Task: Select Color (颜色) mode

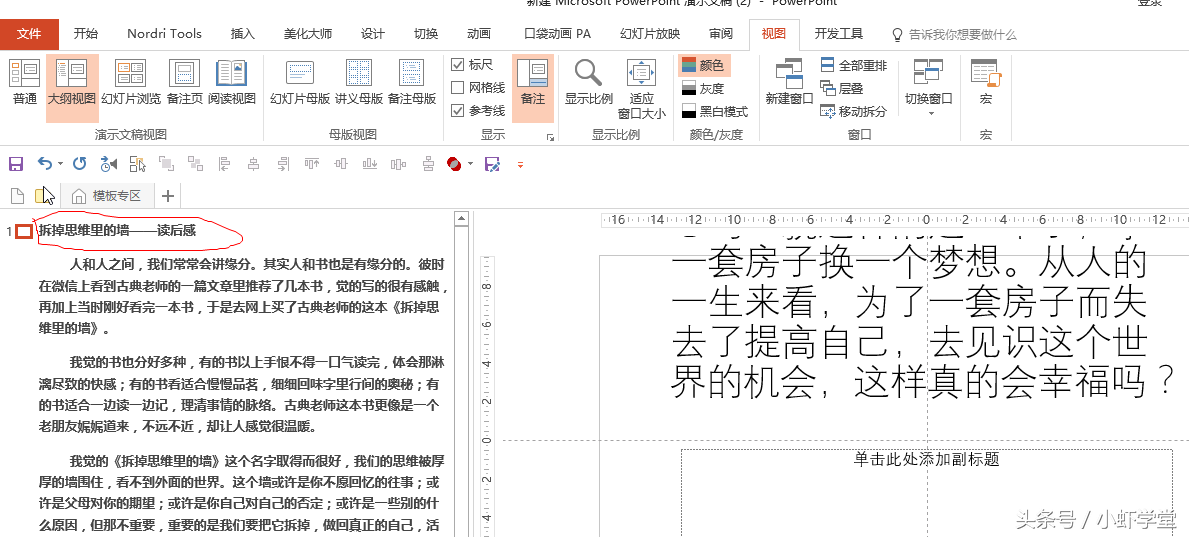Action: click(703, 66)
